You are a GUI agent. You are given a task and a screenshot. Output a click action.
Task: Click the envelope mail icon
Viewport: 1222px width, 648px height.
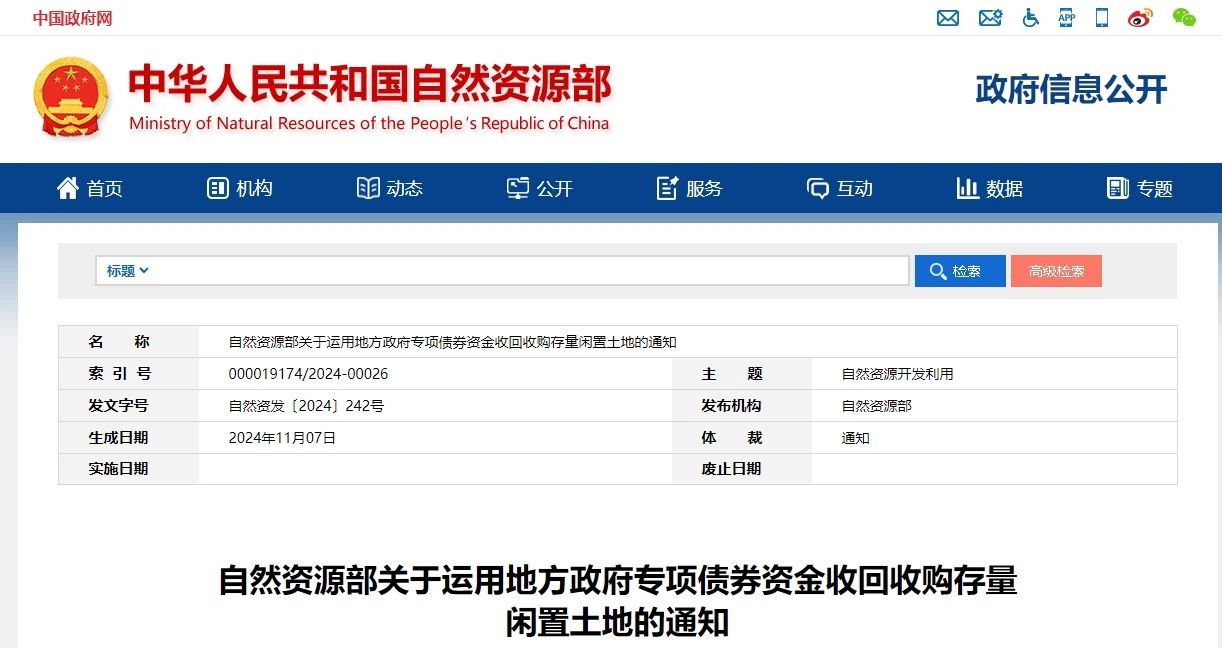(947, 18)
